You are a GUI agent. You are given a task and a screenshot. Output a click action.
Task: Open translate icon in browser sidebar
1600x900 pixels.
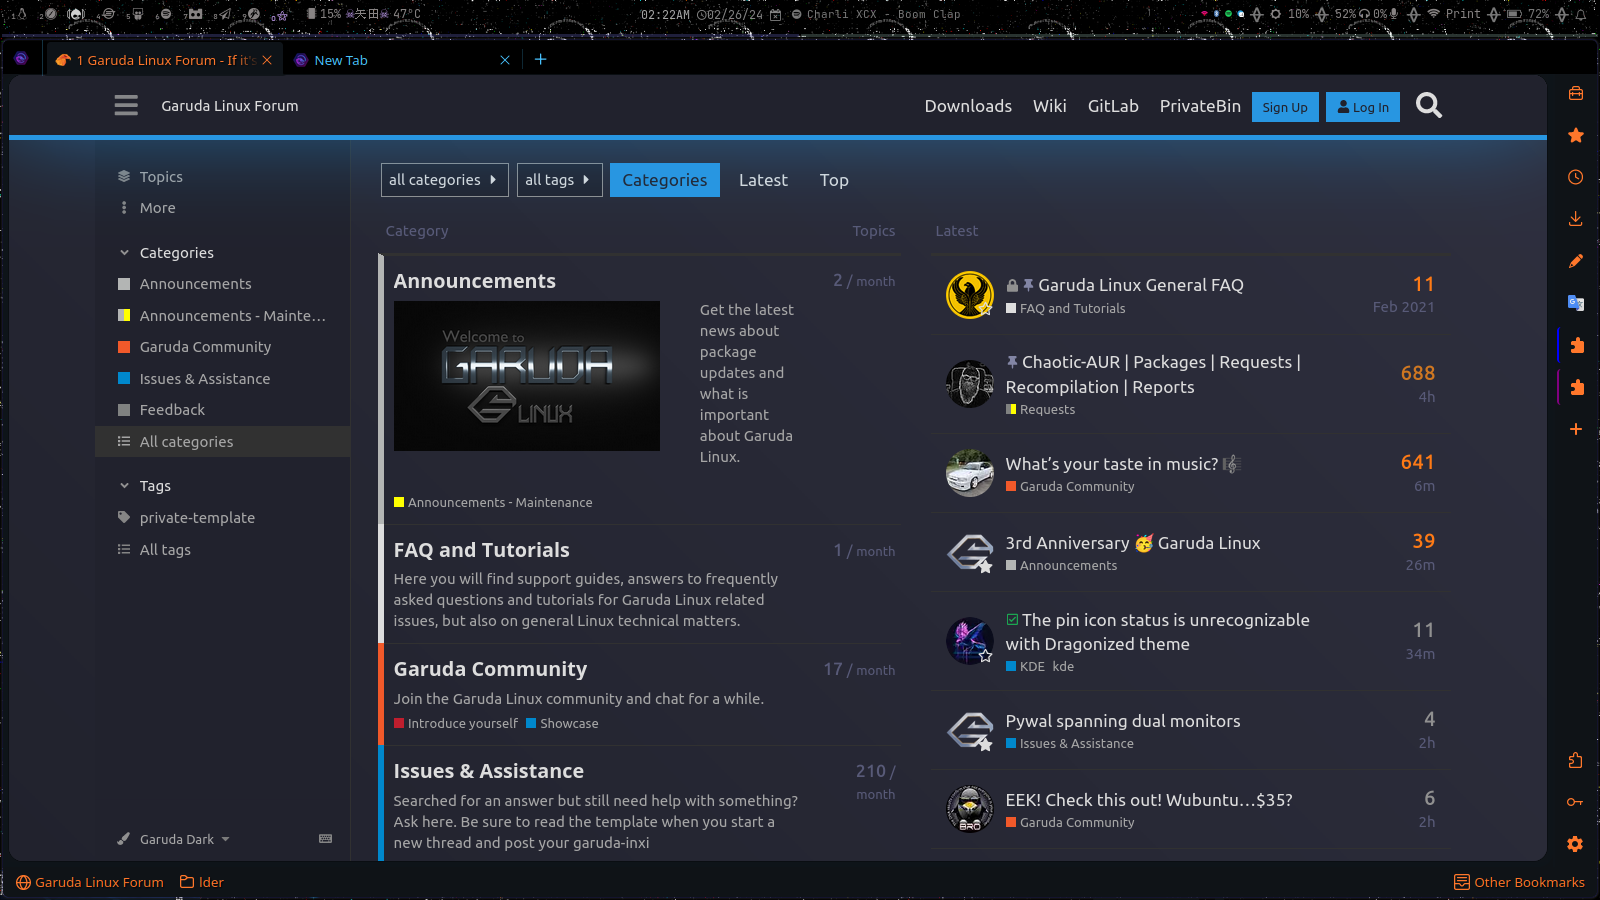tap(1576, 303)
